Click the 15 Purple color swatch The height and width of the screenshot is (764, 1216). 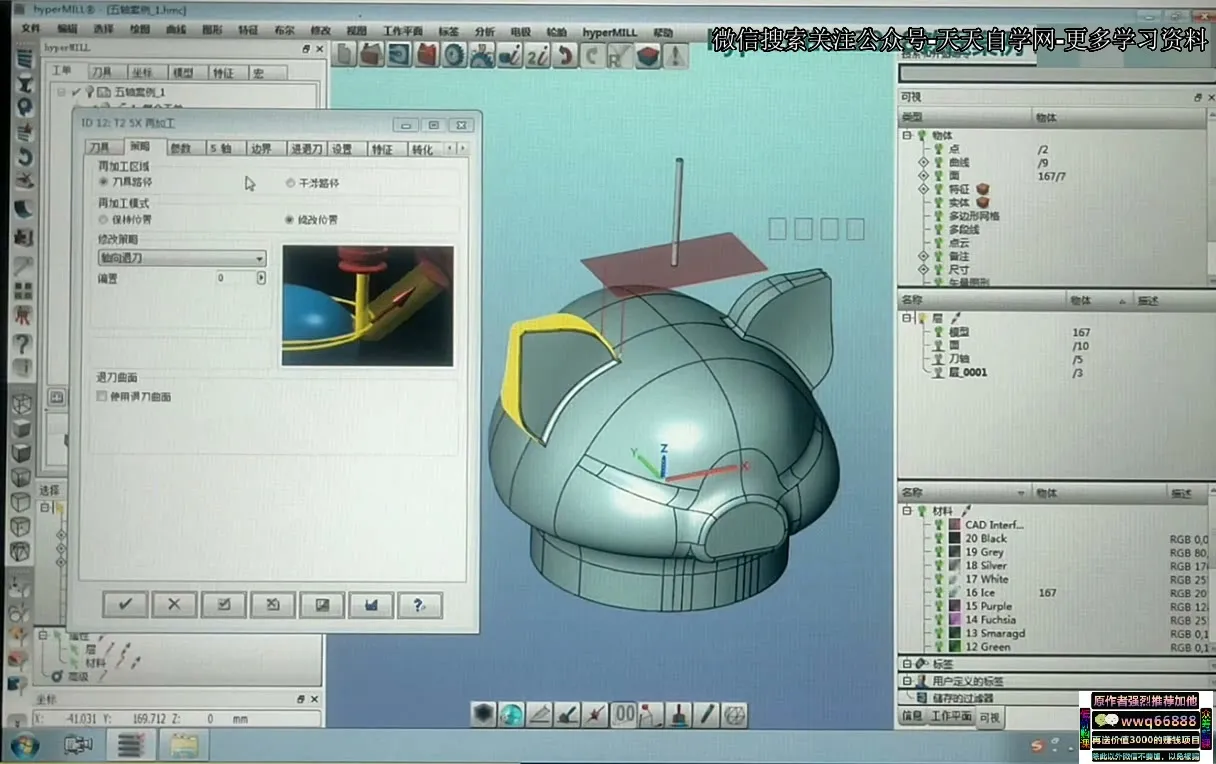pyautogui.click(x=955, y=606)
